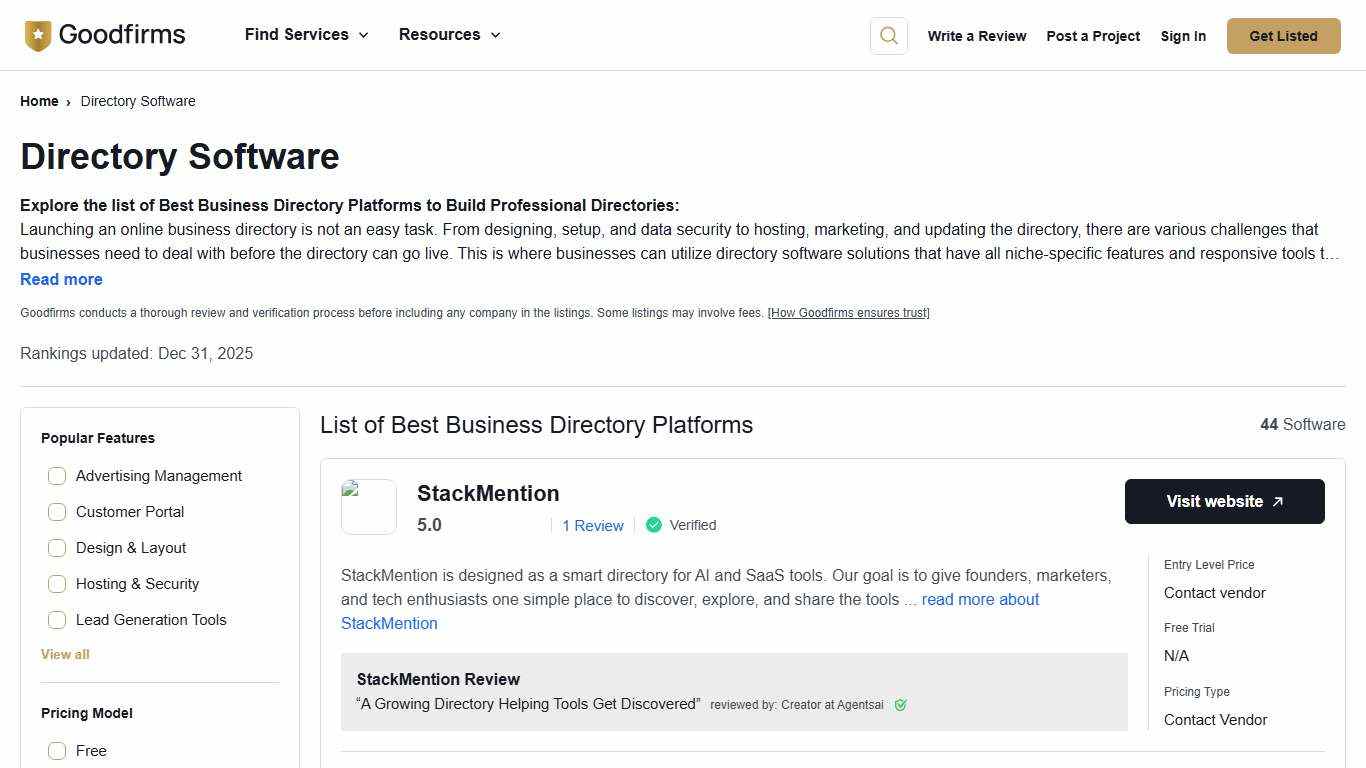
Task: Expand the Find Services dropdown
Action: pos(306,34)
